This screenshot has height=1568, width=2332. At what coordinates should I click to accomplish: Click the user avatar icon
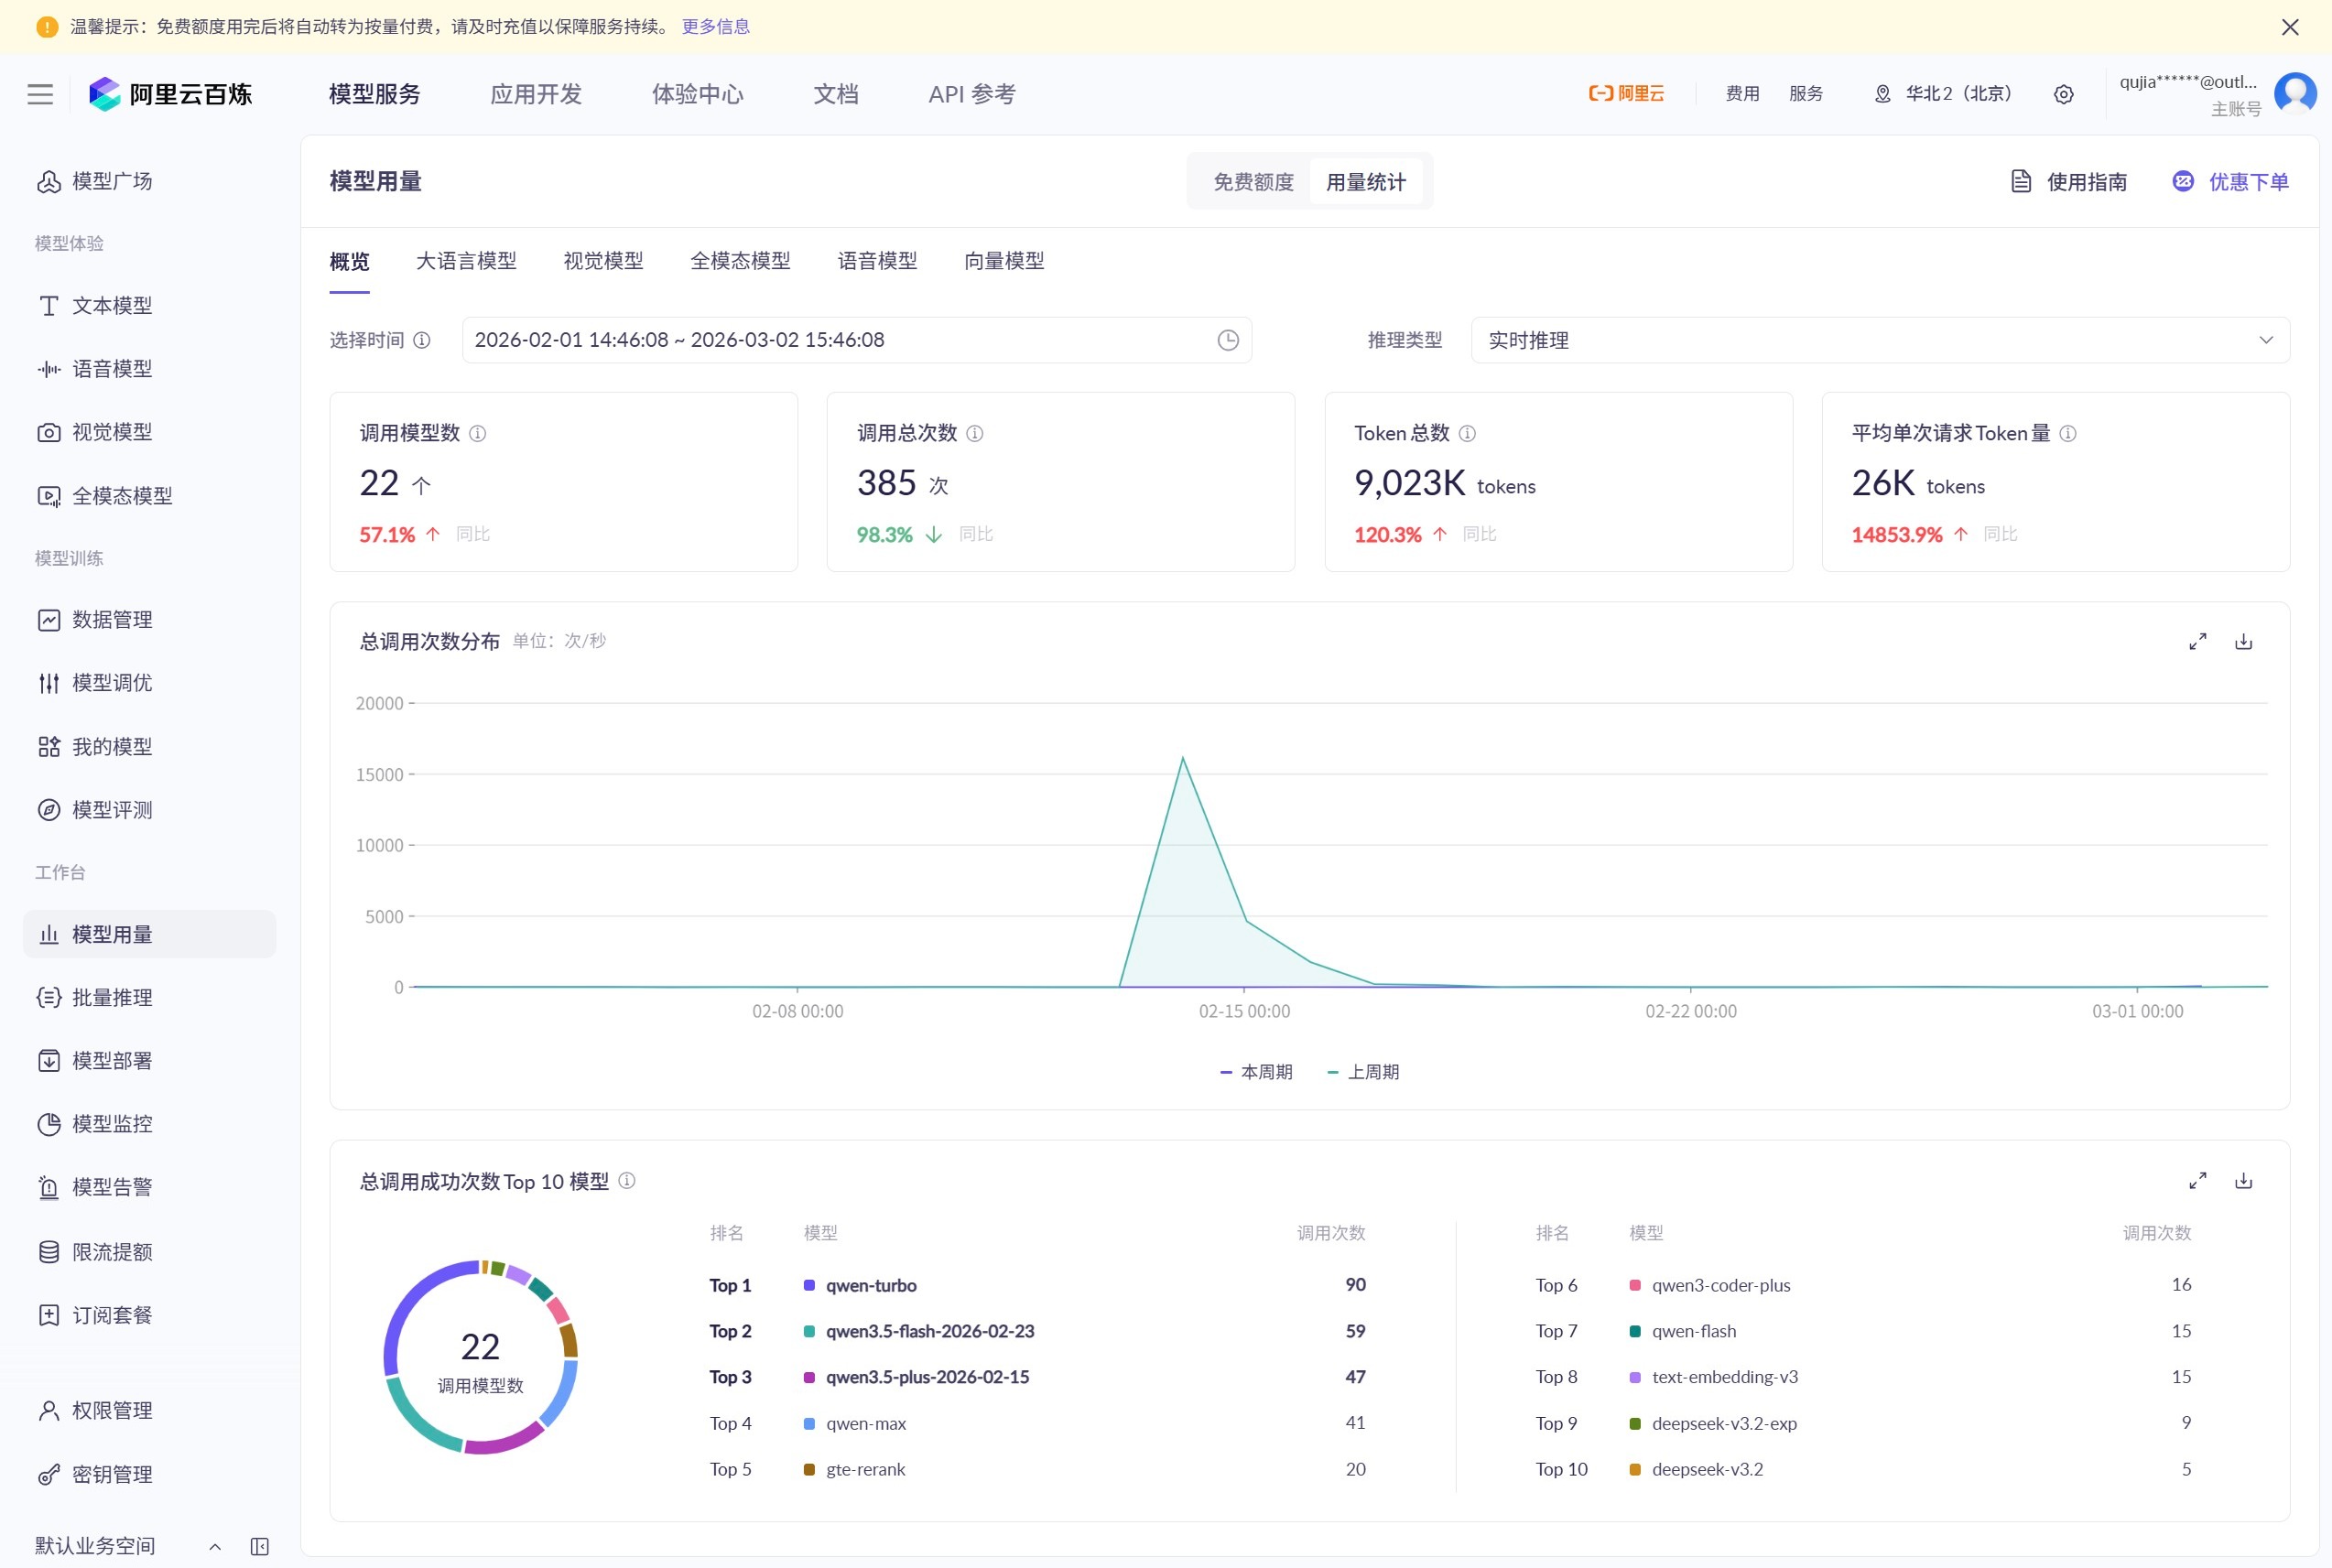tap(2295, 93)
